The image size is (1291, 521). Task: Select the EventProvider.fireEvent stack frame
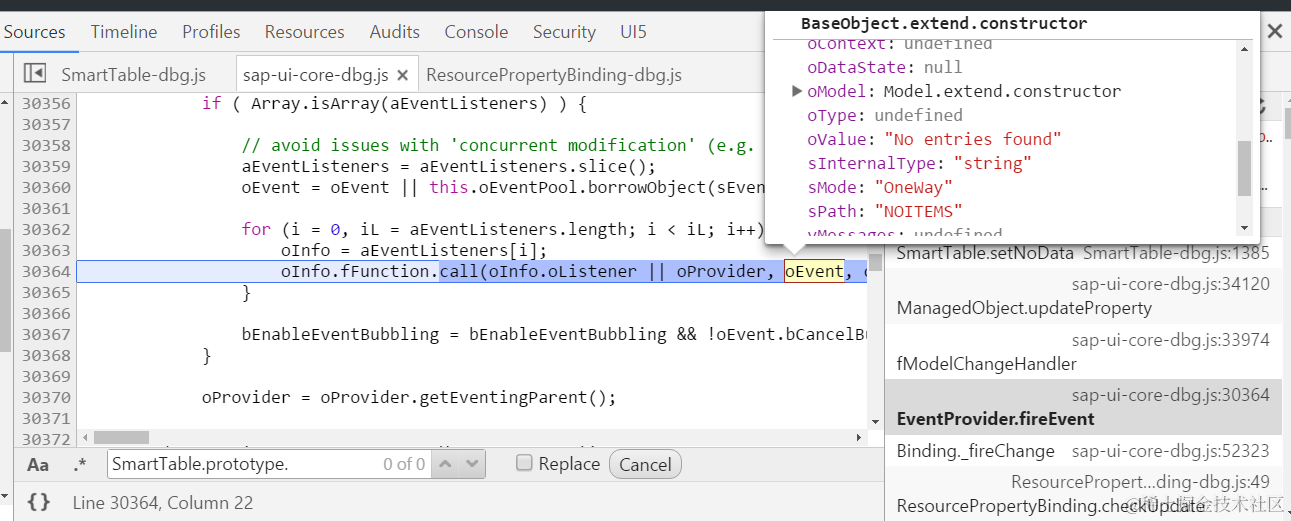[1083, 407]
